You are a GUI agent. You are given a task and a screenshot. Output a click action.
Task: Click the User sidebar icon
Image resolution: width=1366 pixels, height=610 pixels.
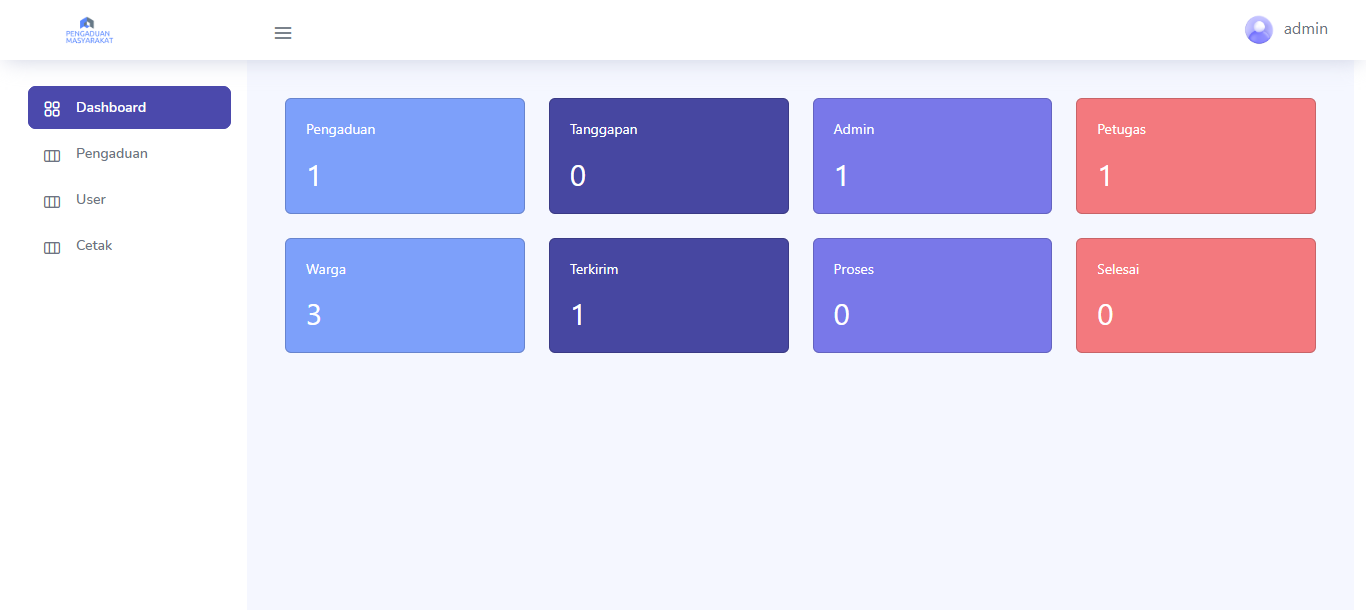tap(52, 201)
